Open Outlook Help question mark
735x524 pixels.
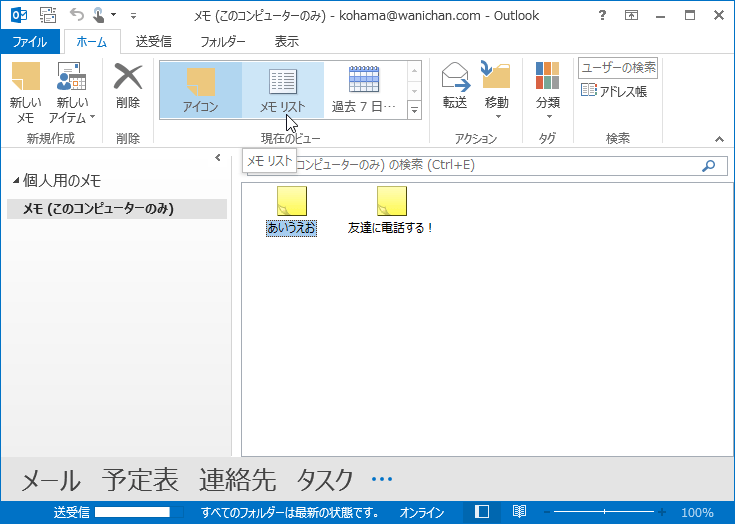[602, 15]
